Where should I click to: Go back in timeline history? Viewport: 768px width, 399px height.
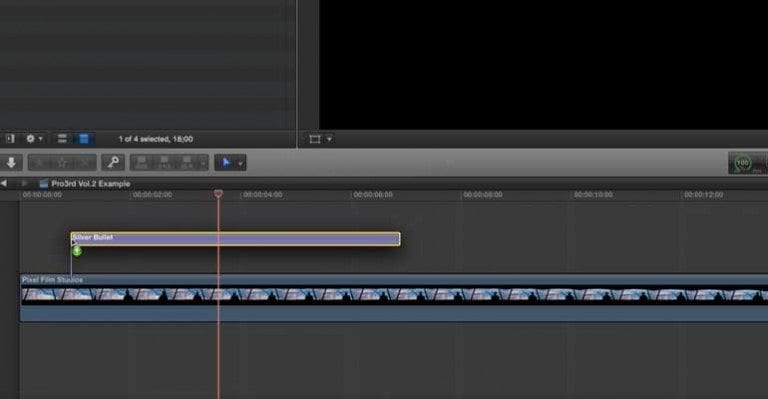click(4, 184)
